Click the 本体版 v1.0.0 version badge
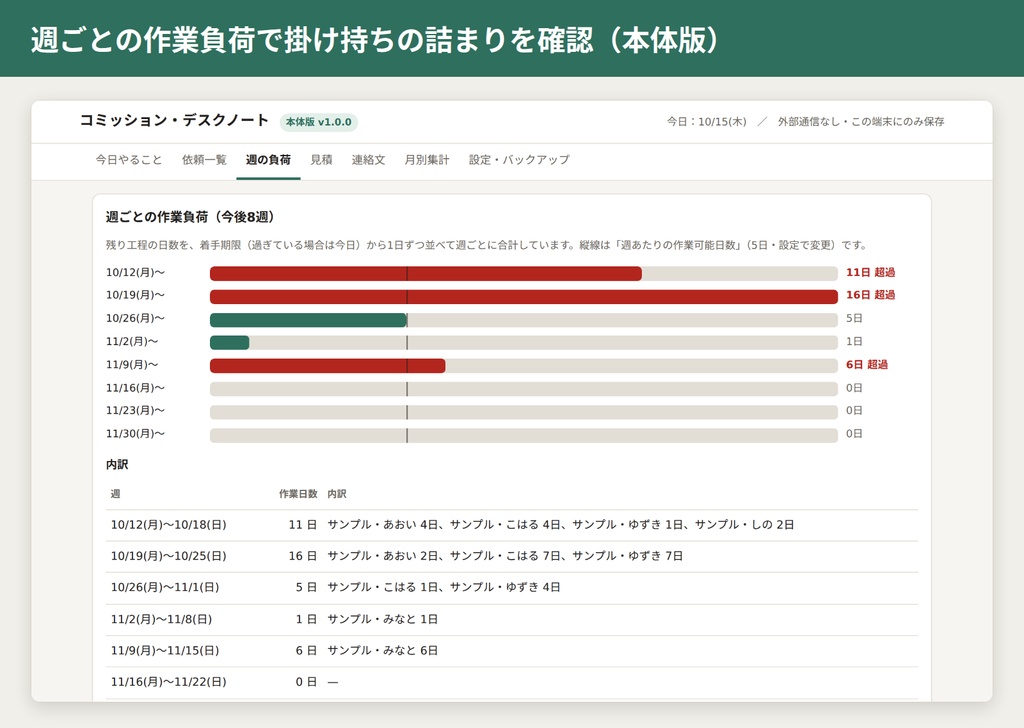 tap(319, 122)
